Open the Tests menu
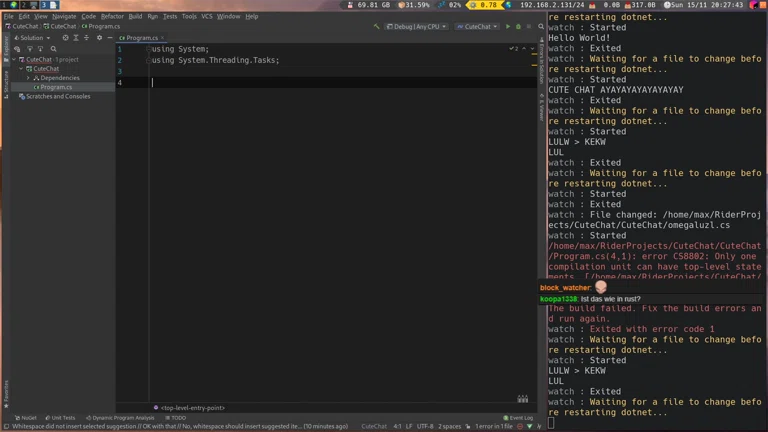This screenshot has height=432, width=768. tap(170, 16)
